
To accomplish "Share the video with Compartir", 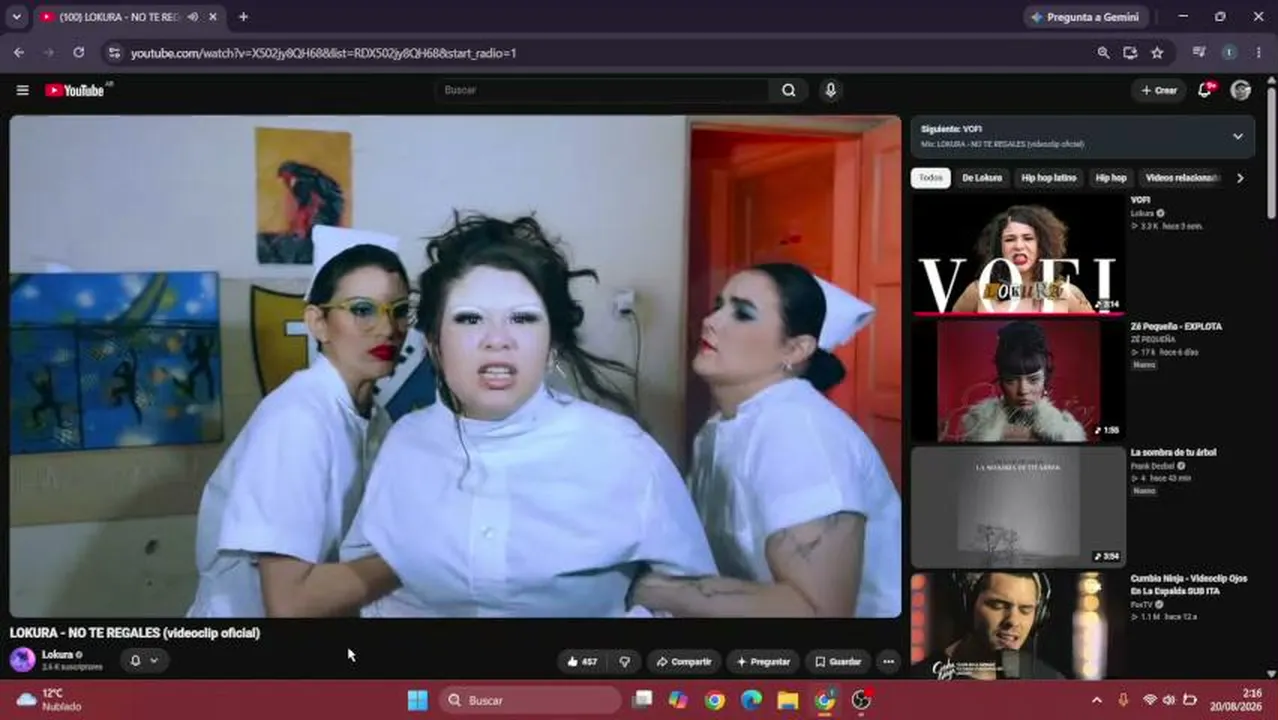I will point(684,661).
